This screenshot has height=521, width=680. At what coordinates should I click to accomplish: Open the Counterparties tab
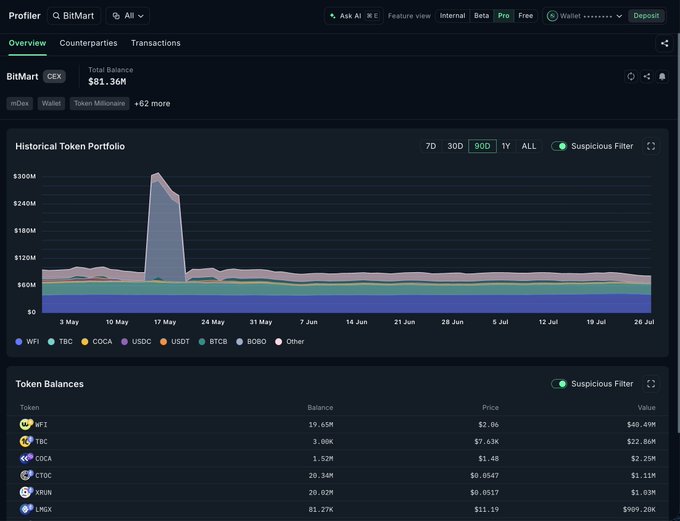pos(88,43)
